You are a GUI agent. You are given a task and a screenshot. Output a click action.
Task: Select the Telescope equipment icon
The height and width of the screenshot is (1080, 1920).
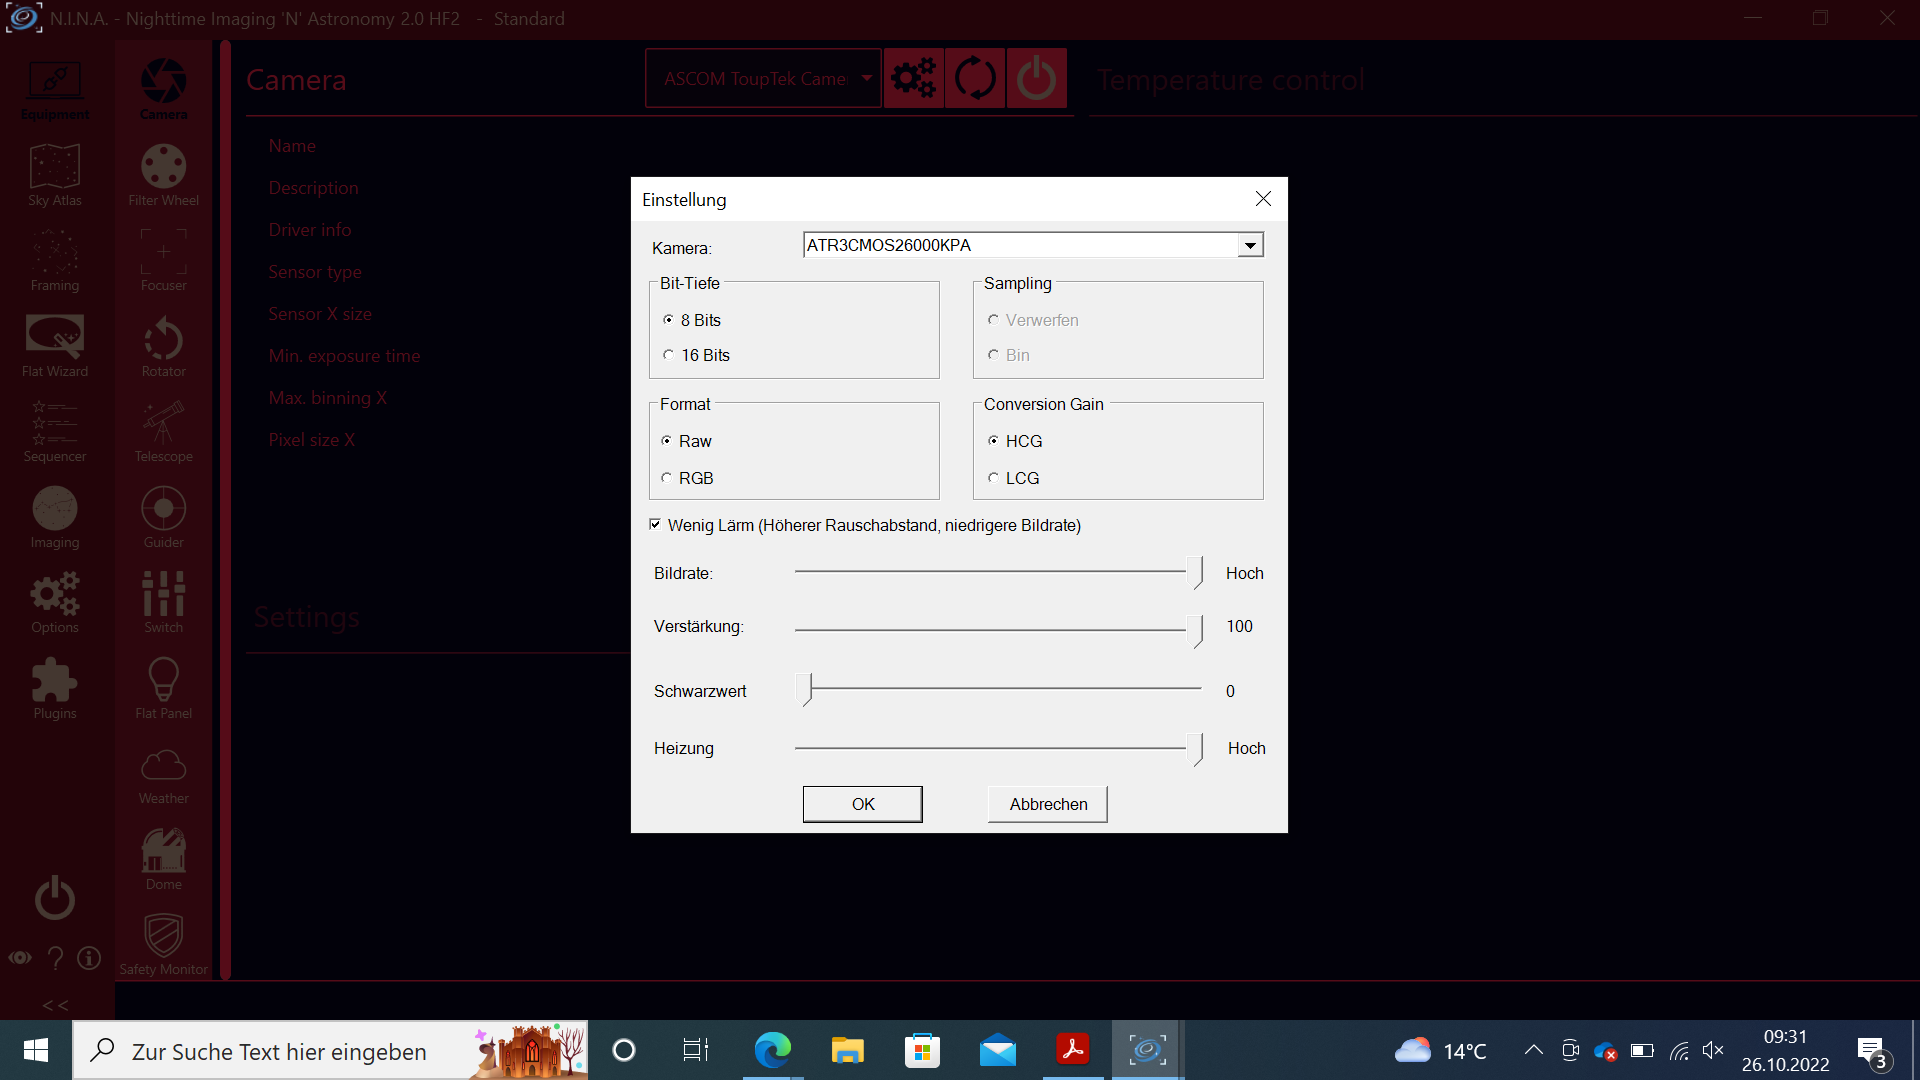point(164,432)
